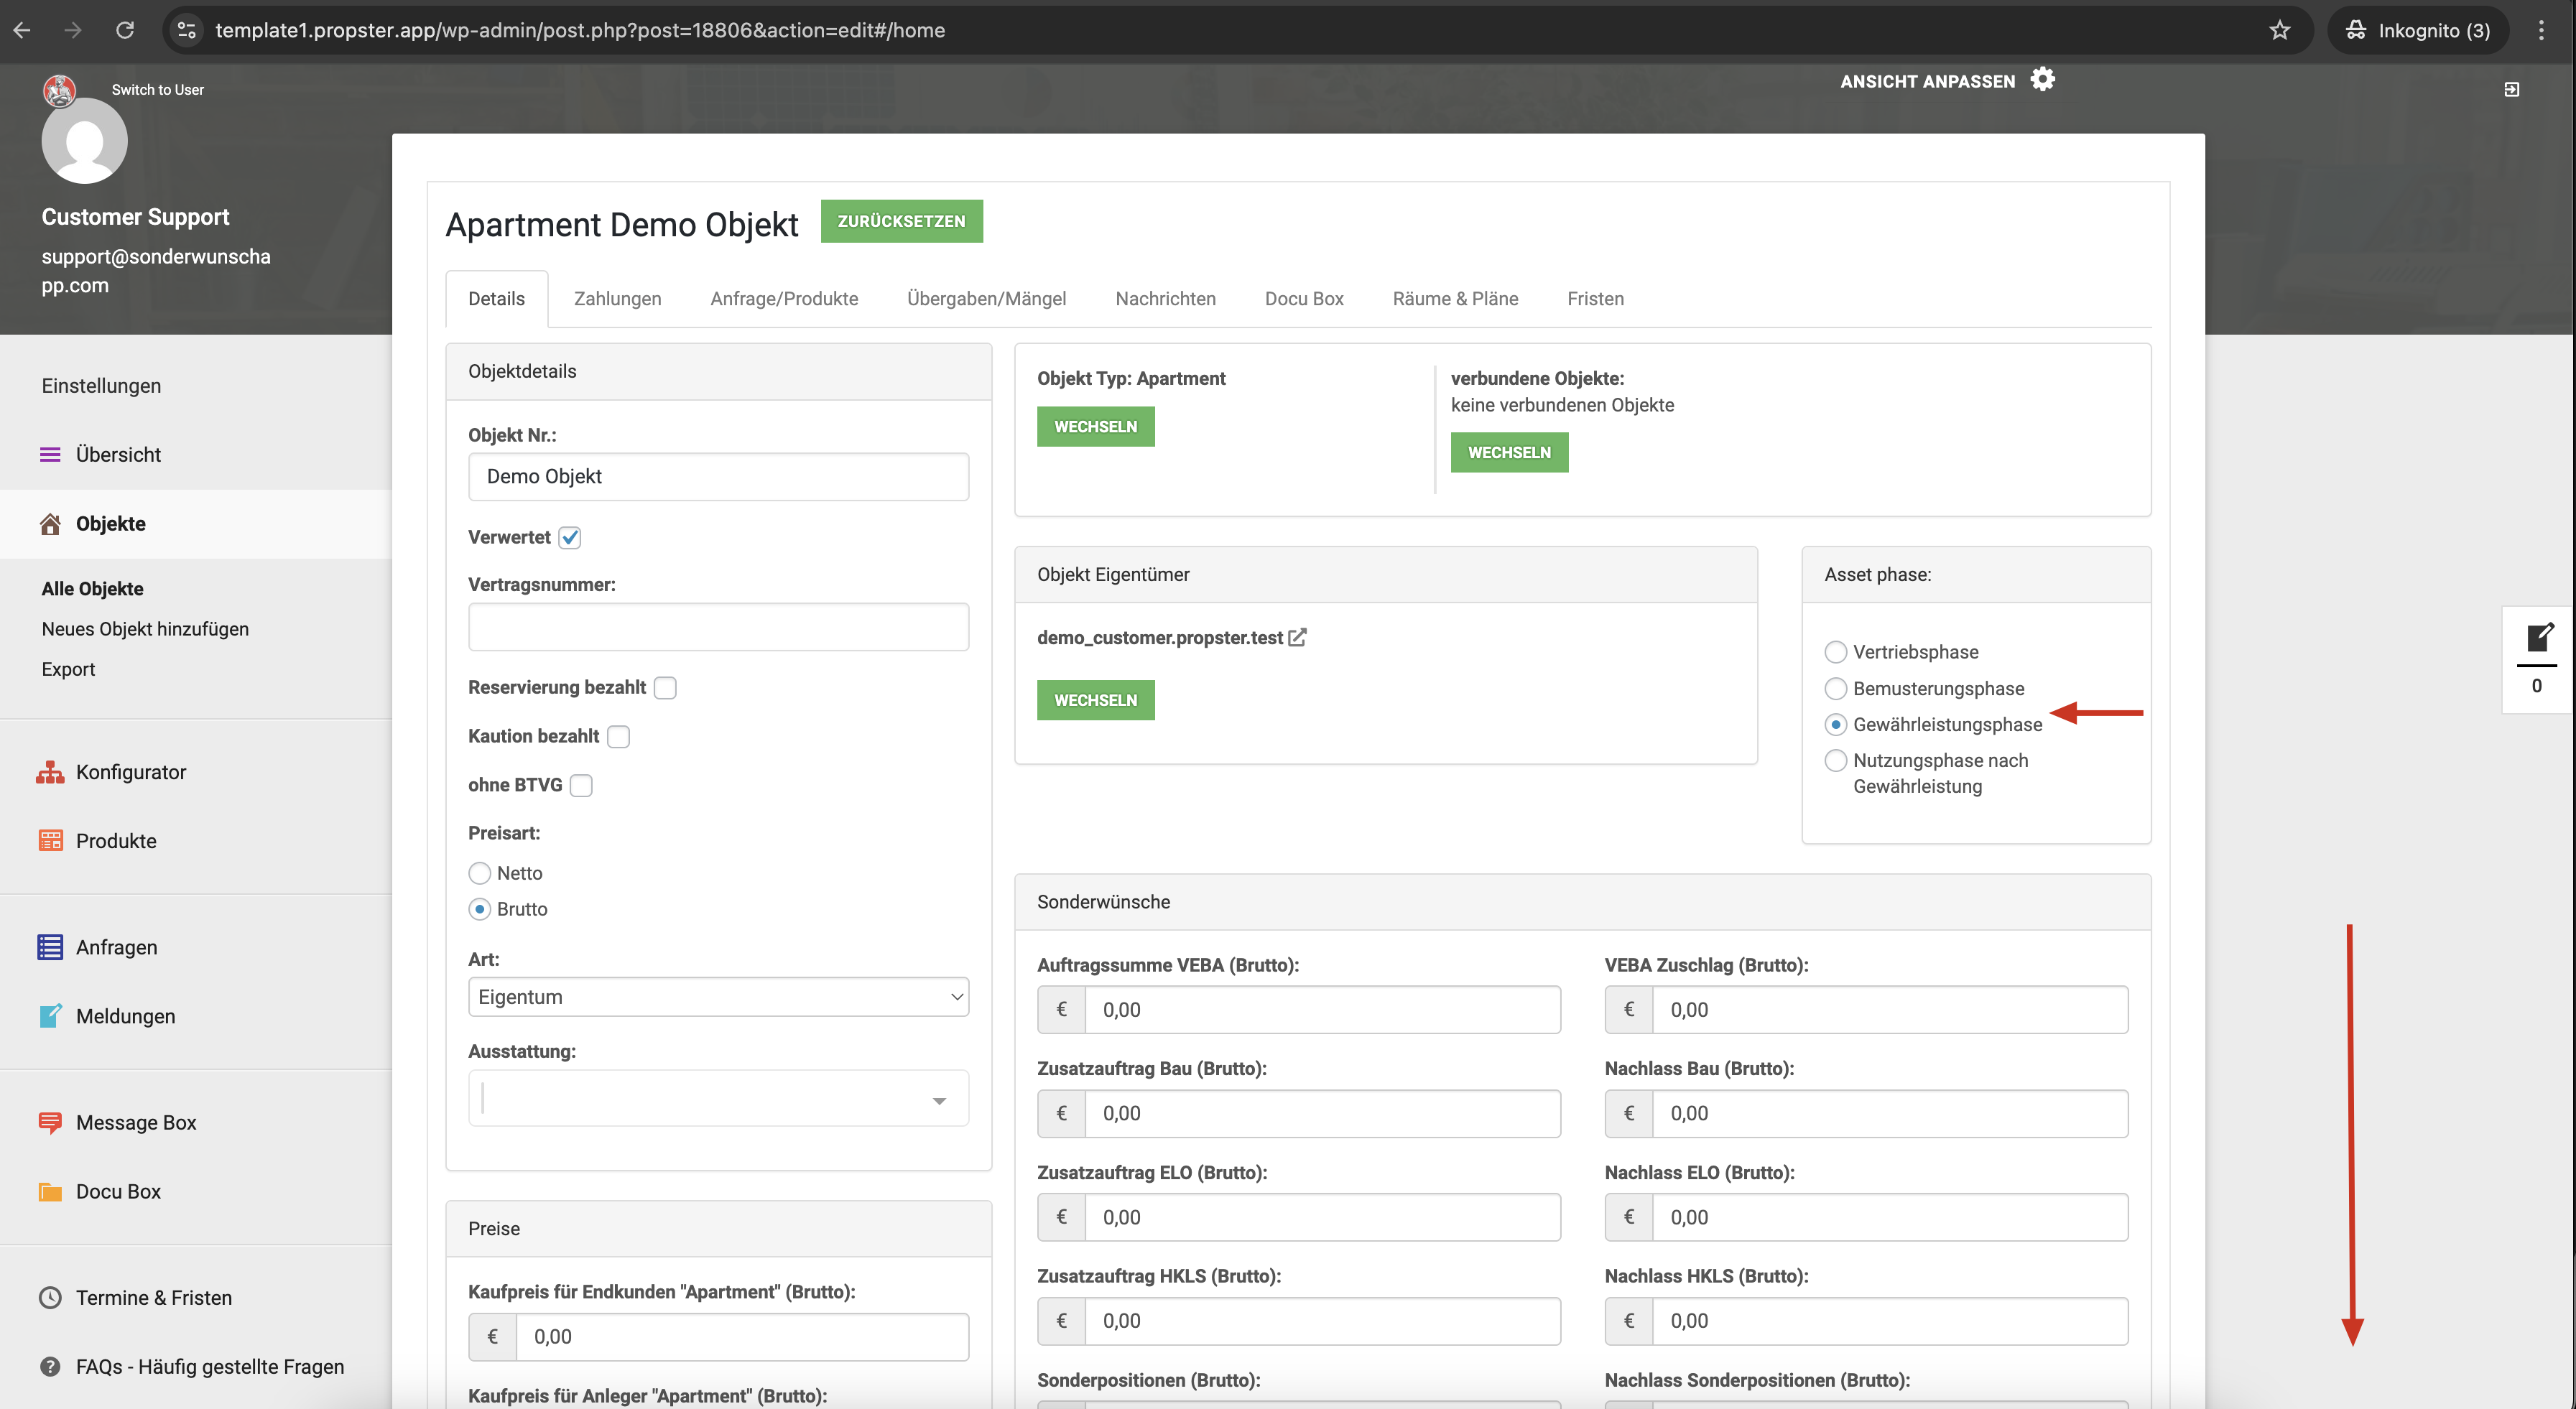Image resolution: width=2576 pixels, height=1409 pixels.
Task: Click the Vertragsnummer input field
Action: [718, 627]
